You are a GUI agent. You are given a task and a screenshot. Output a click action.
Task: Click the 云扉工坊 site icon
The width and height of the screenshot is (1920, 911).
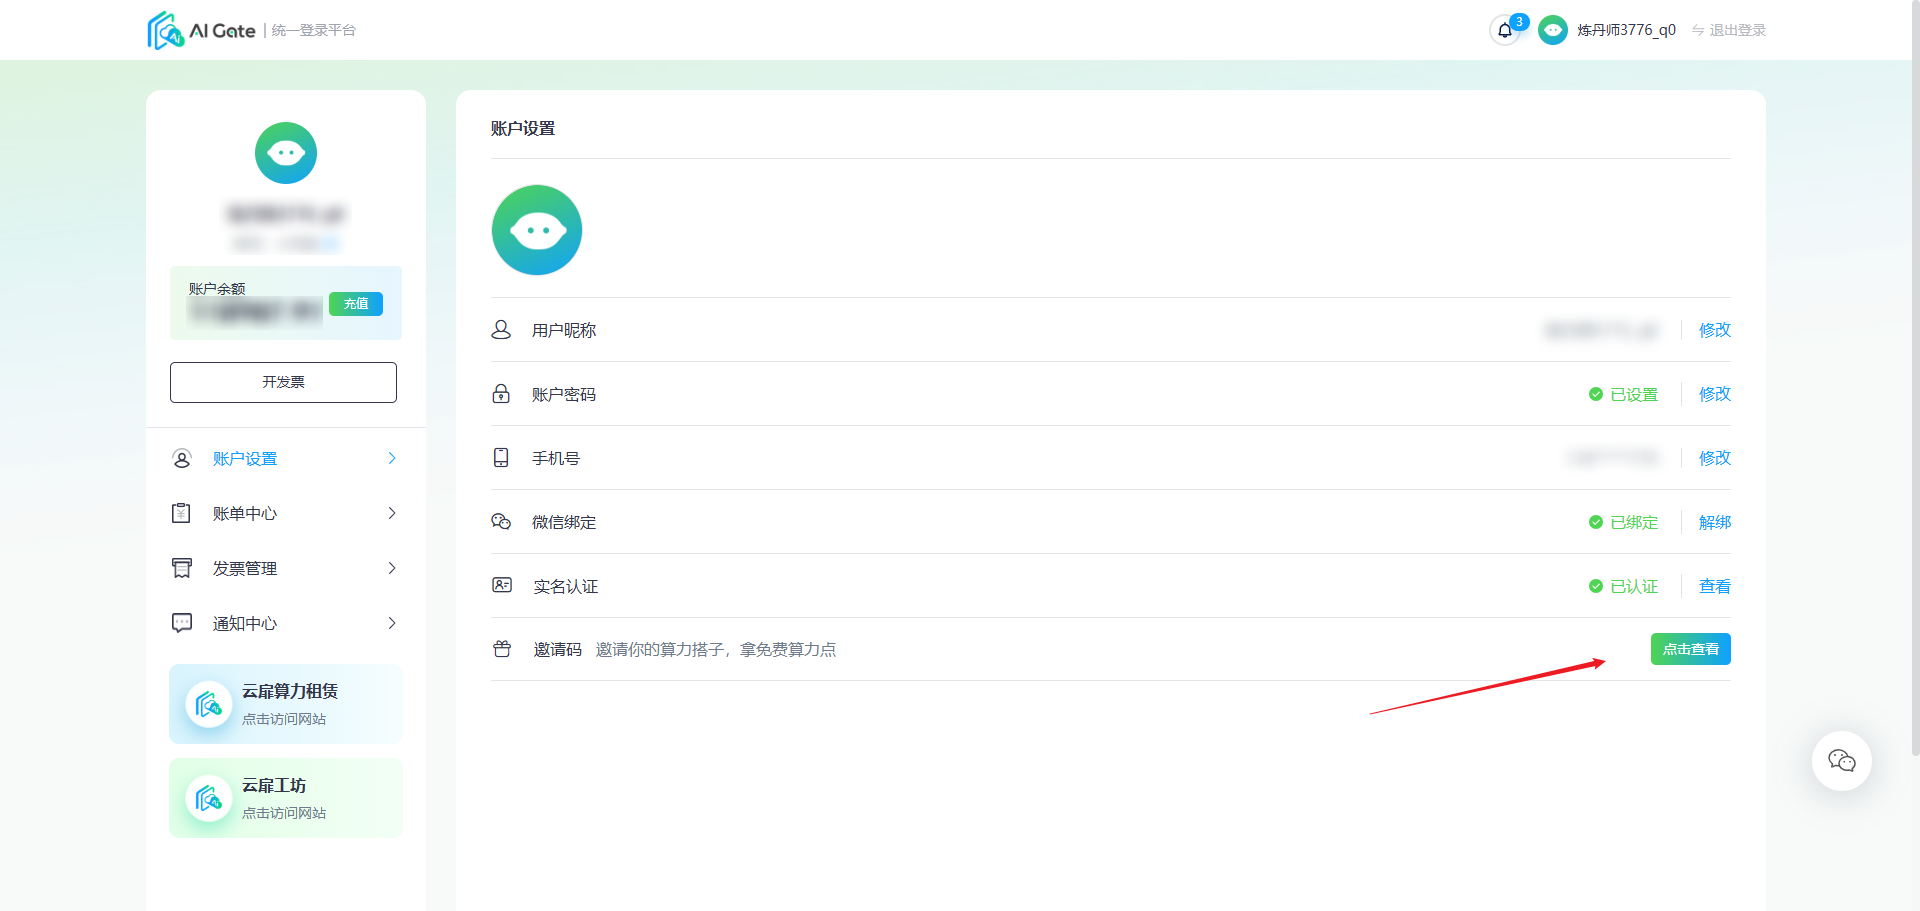point(209,798)
